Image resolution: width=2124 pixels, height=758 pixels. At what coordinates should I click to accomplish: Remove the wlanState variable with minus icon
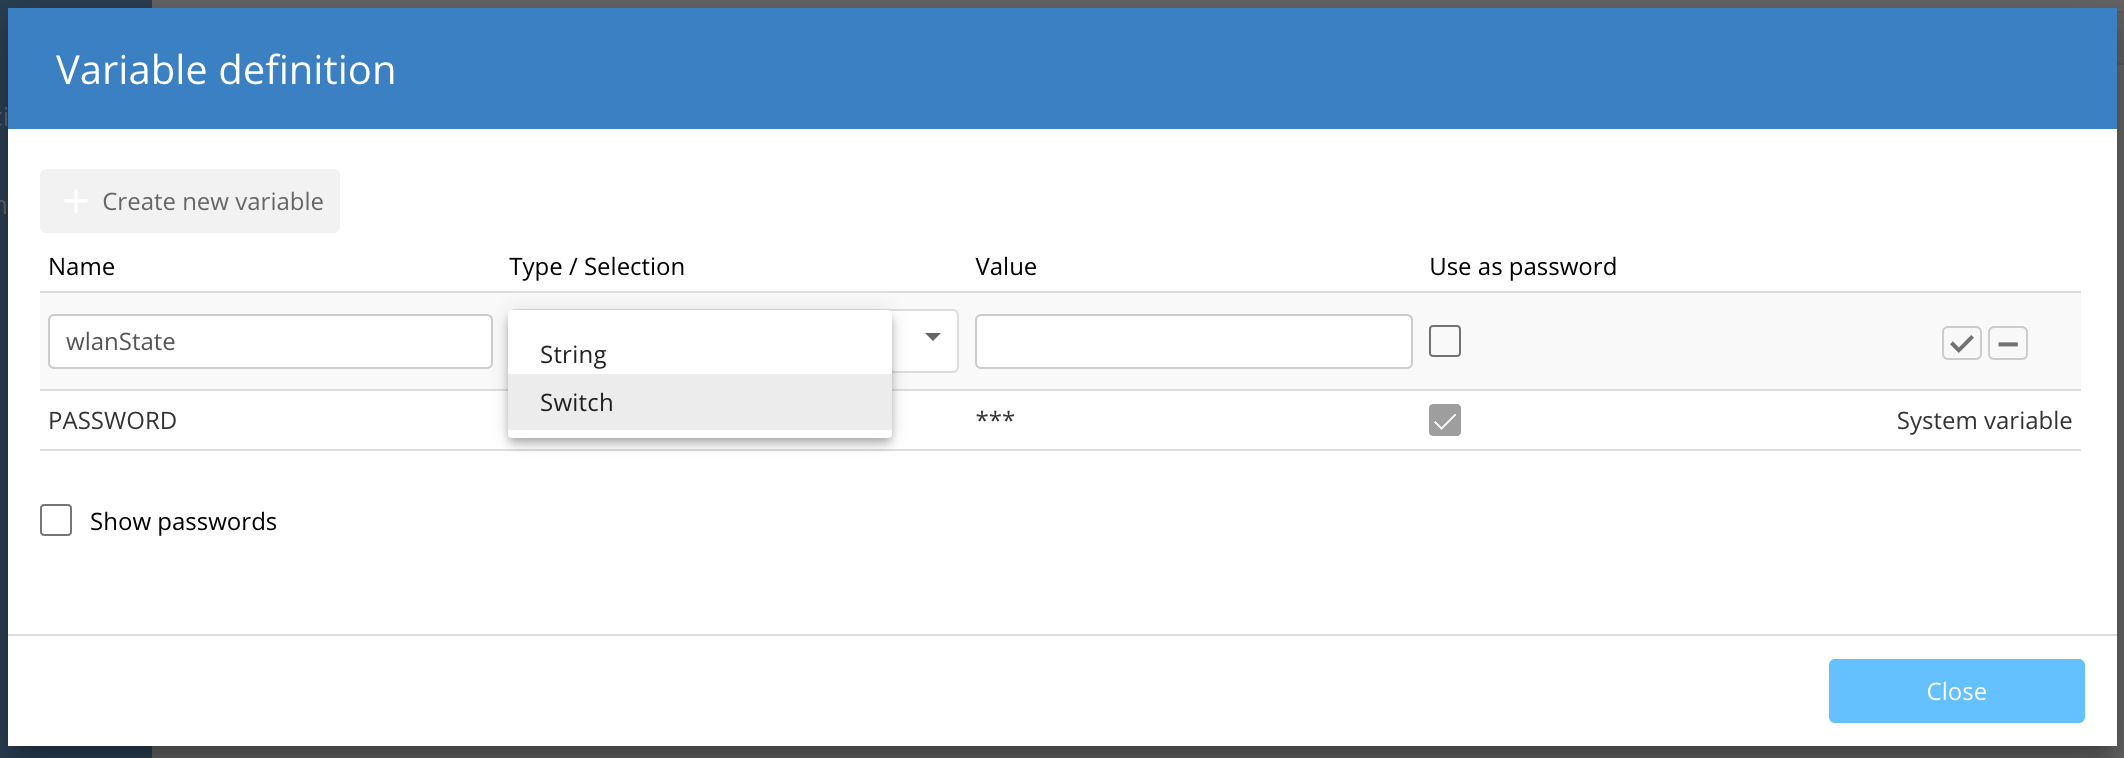click(2007, 343)
